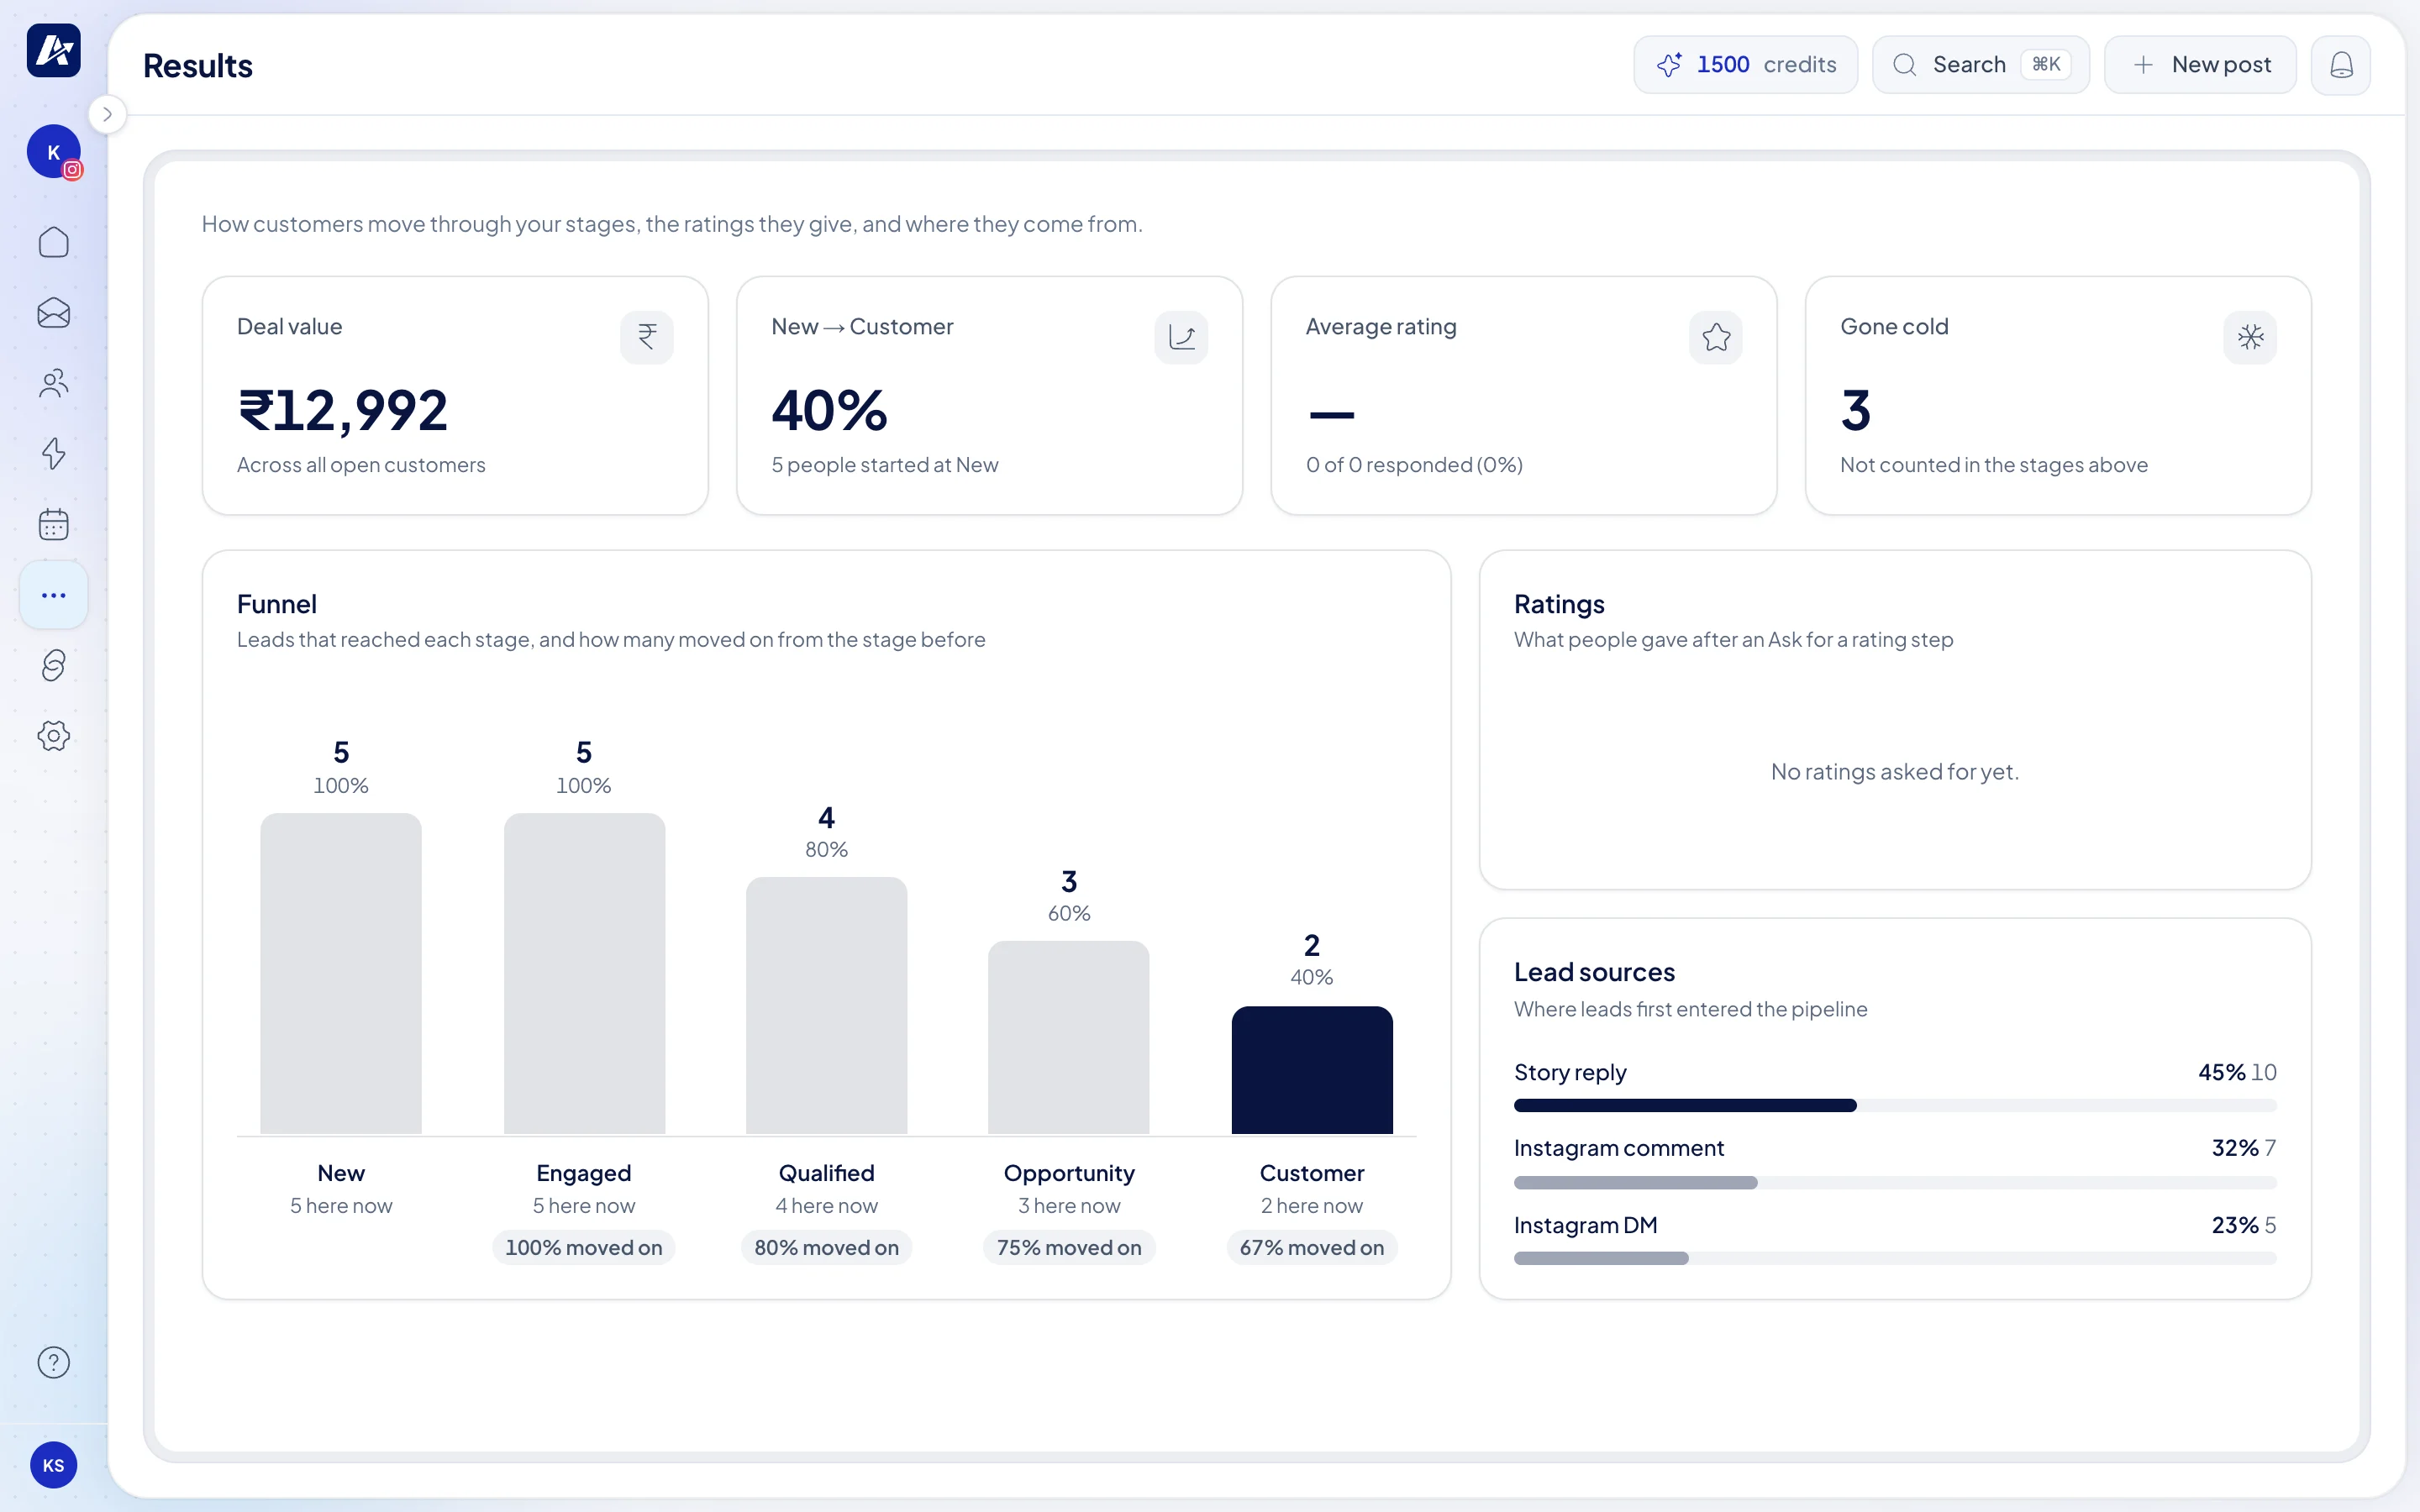Click the '23%' Instagram DM value
Viewport: 2420px width, 1512px height.
2235,1225
